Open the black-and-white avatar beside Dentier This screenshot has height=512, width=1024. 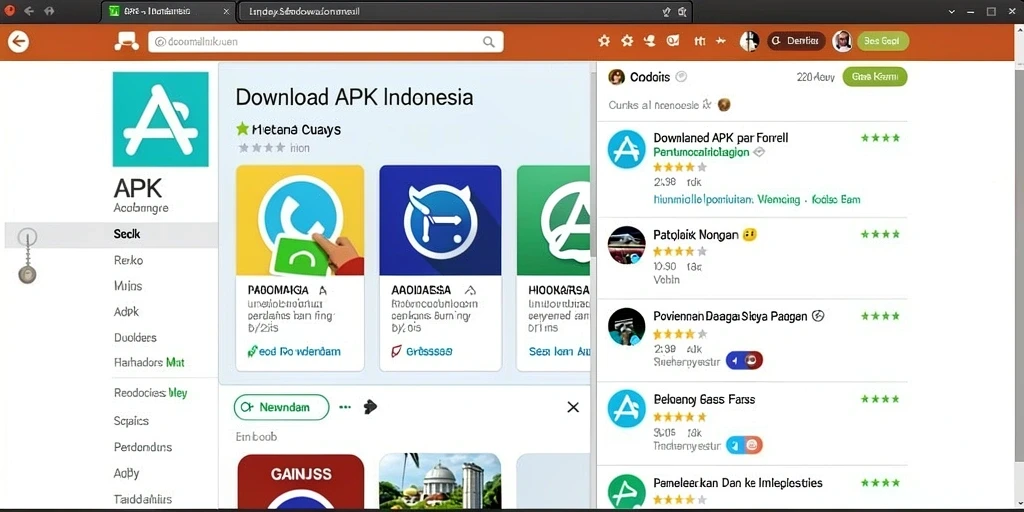(x=749, y=41)
